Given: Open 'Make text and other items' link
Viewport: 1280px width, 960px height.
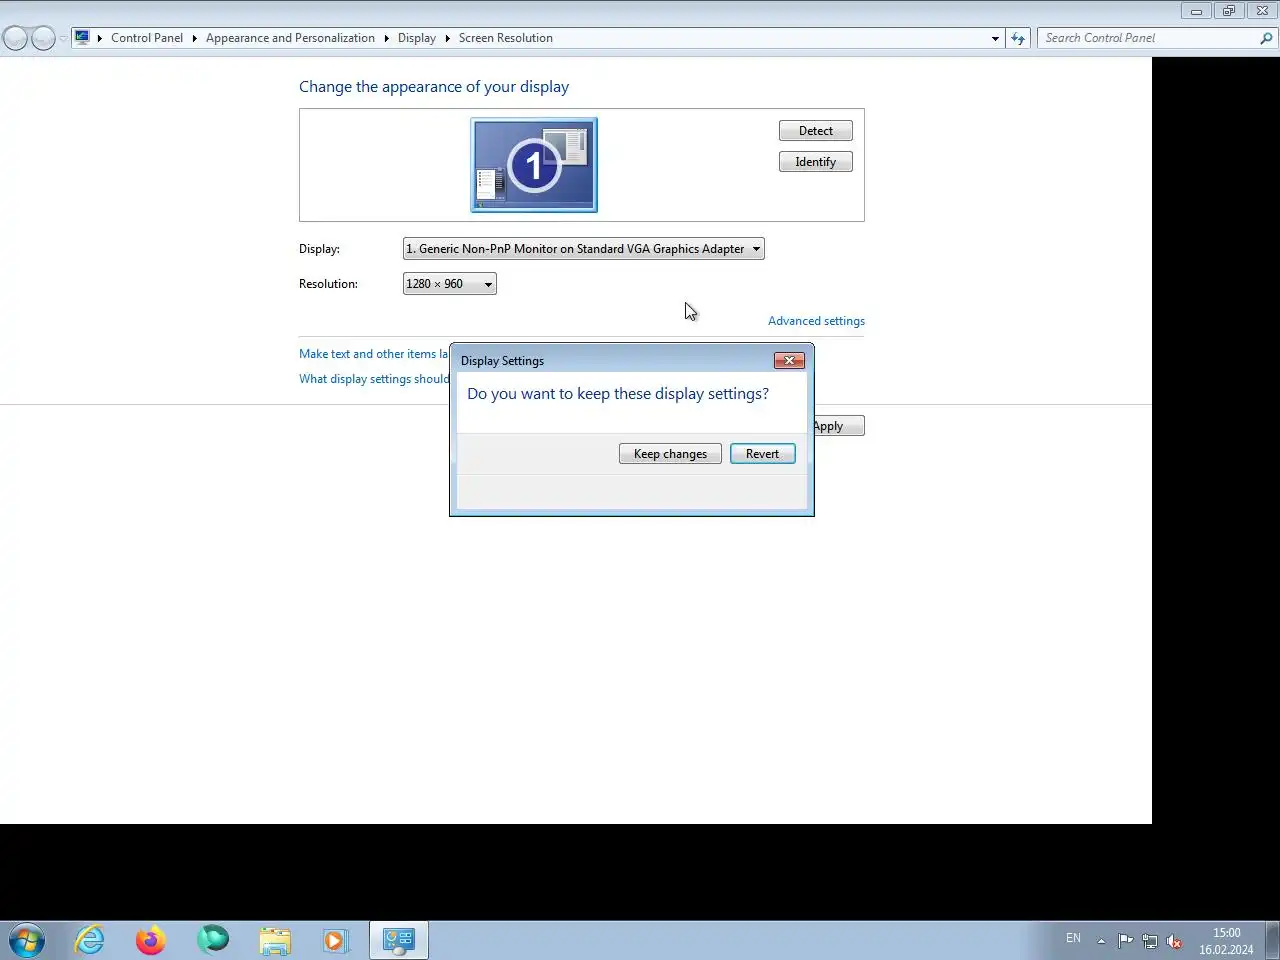Looking at the screenshot, I should click(374, 354).
